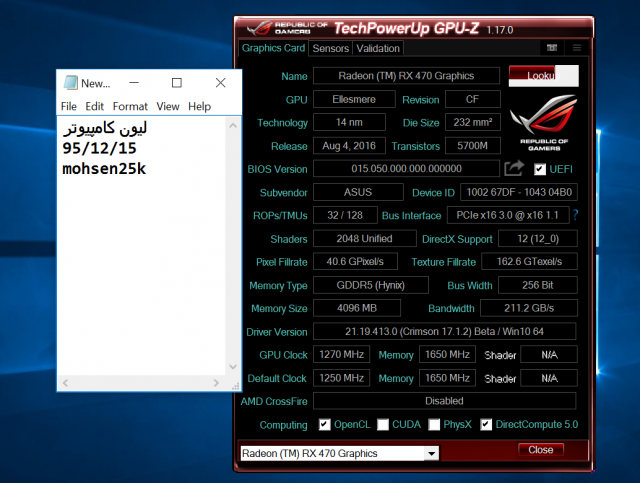
Task: Close the Notepad window
Action: pyautogui.click(x=220, y=83)
